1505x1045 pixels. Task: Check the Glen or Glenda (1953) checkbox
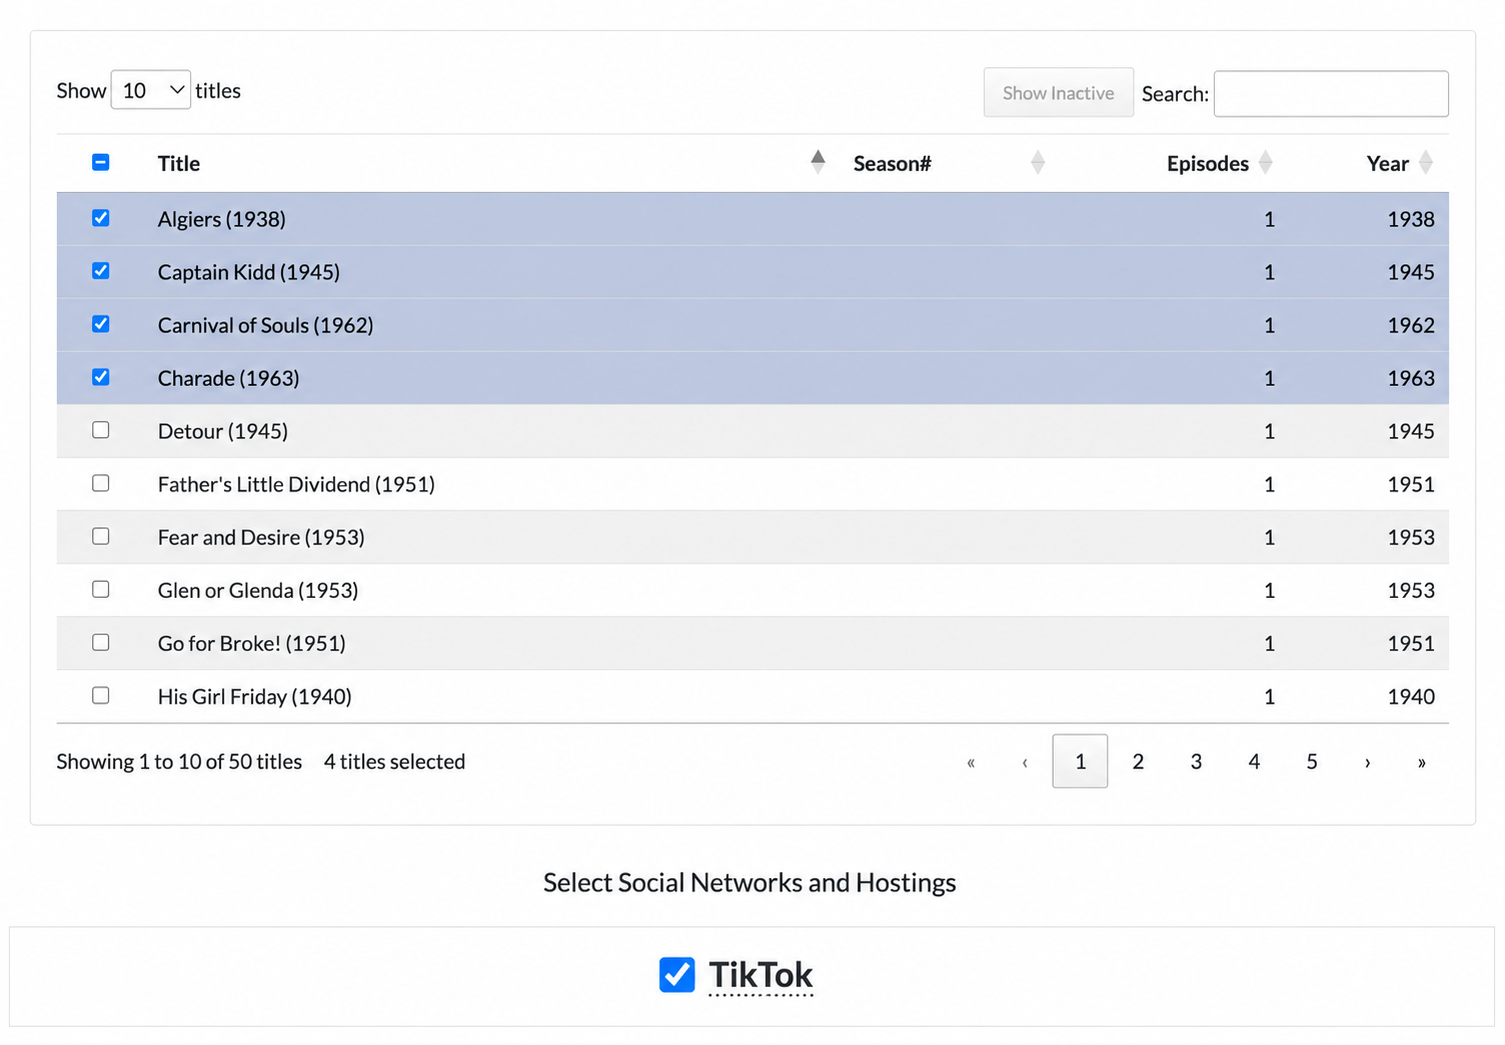pyautogui.click(x=101, y=589)
